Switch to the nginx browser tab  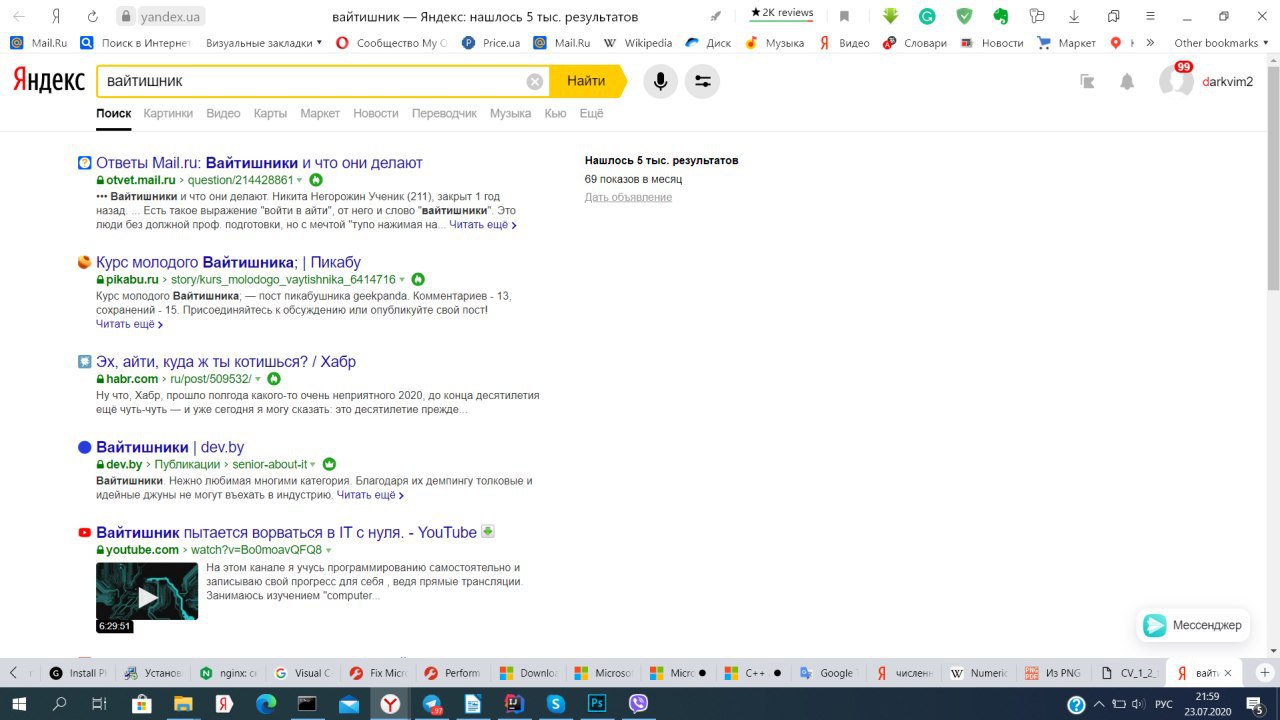[229, 673]
